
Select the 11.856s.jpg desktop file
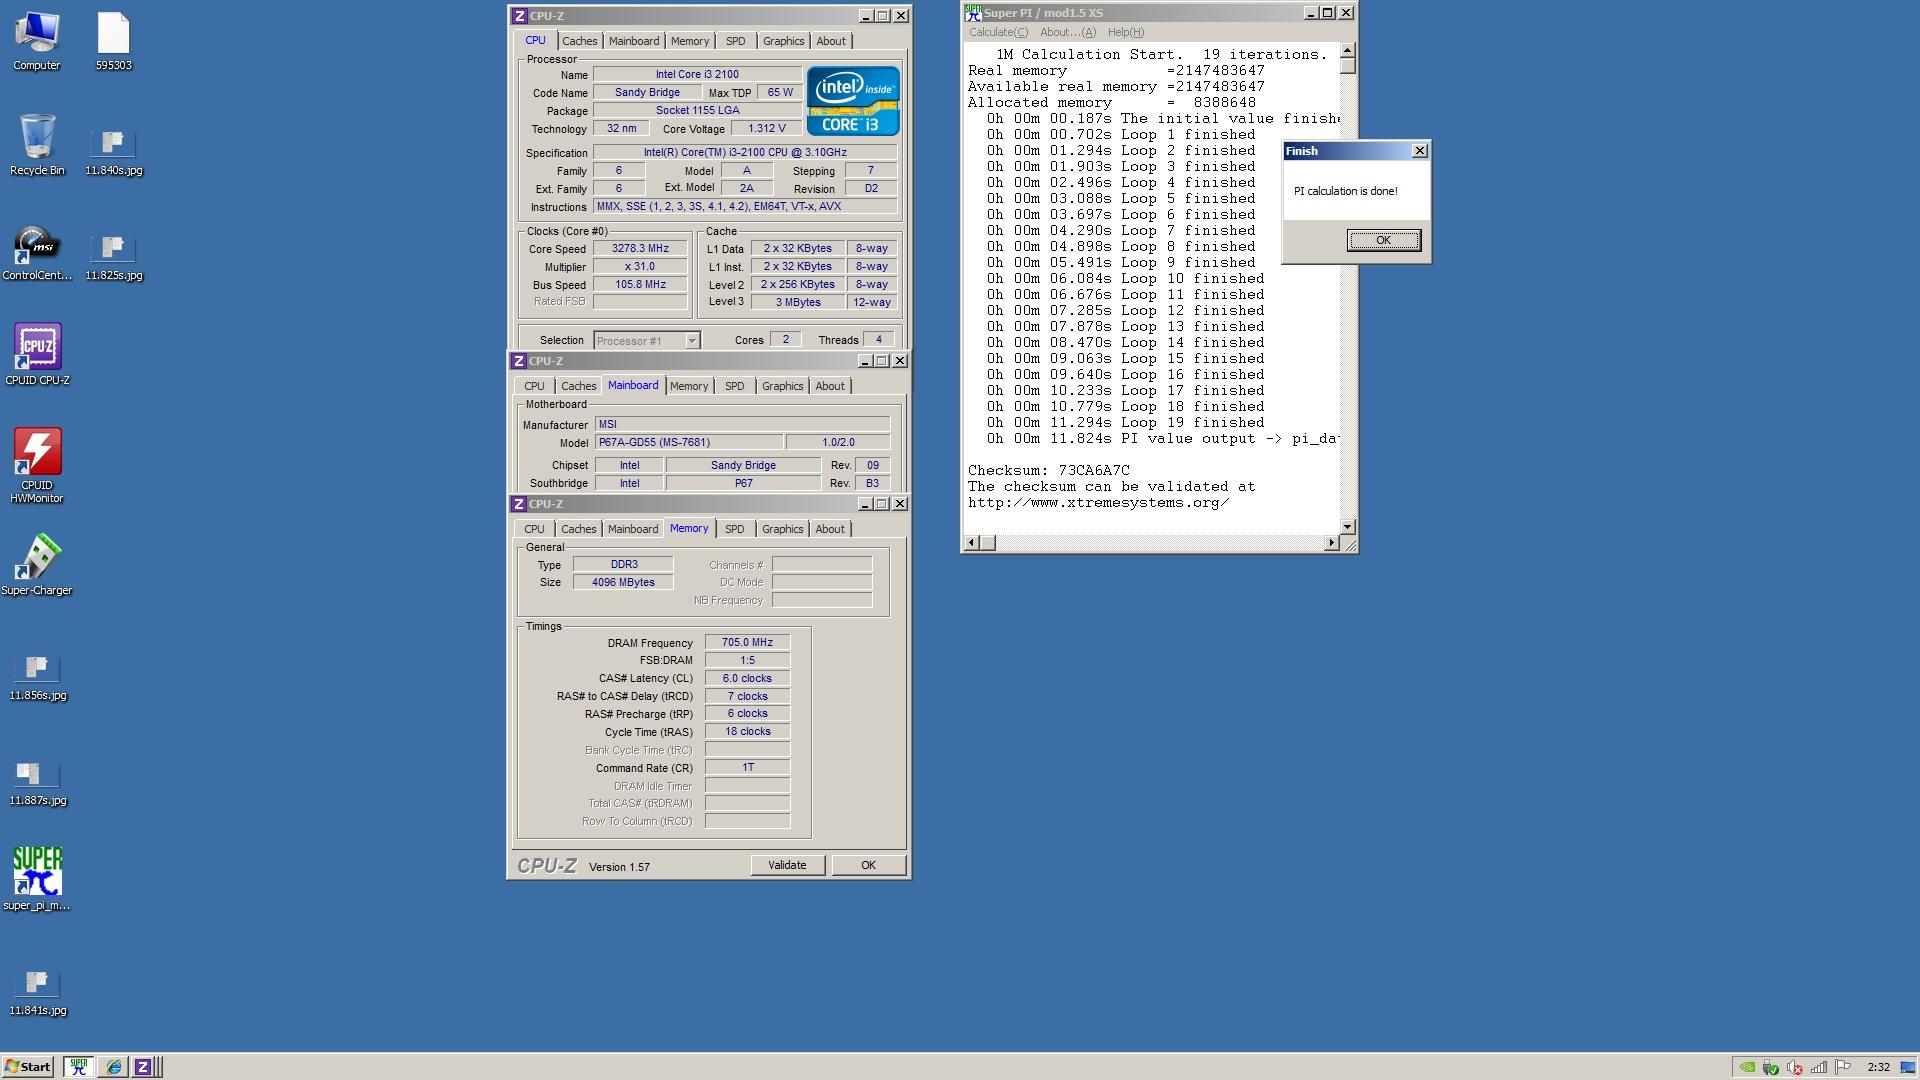click(38, 678)
